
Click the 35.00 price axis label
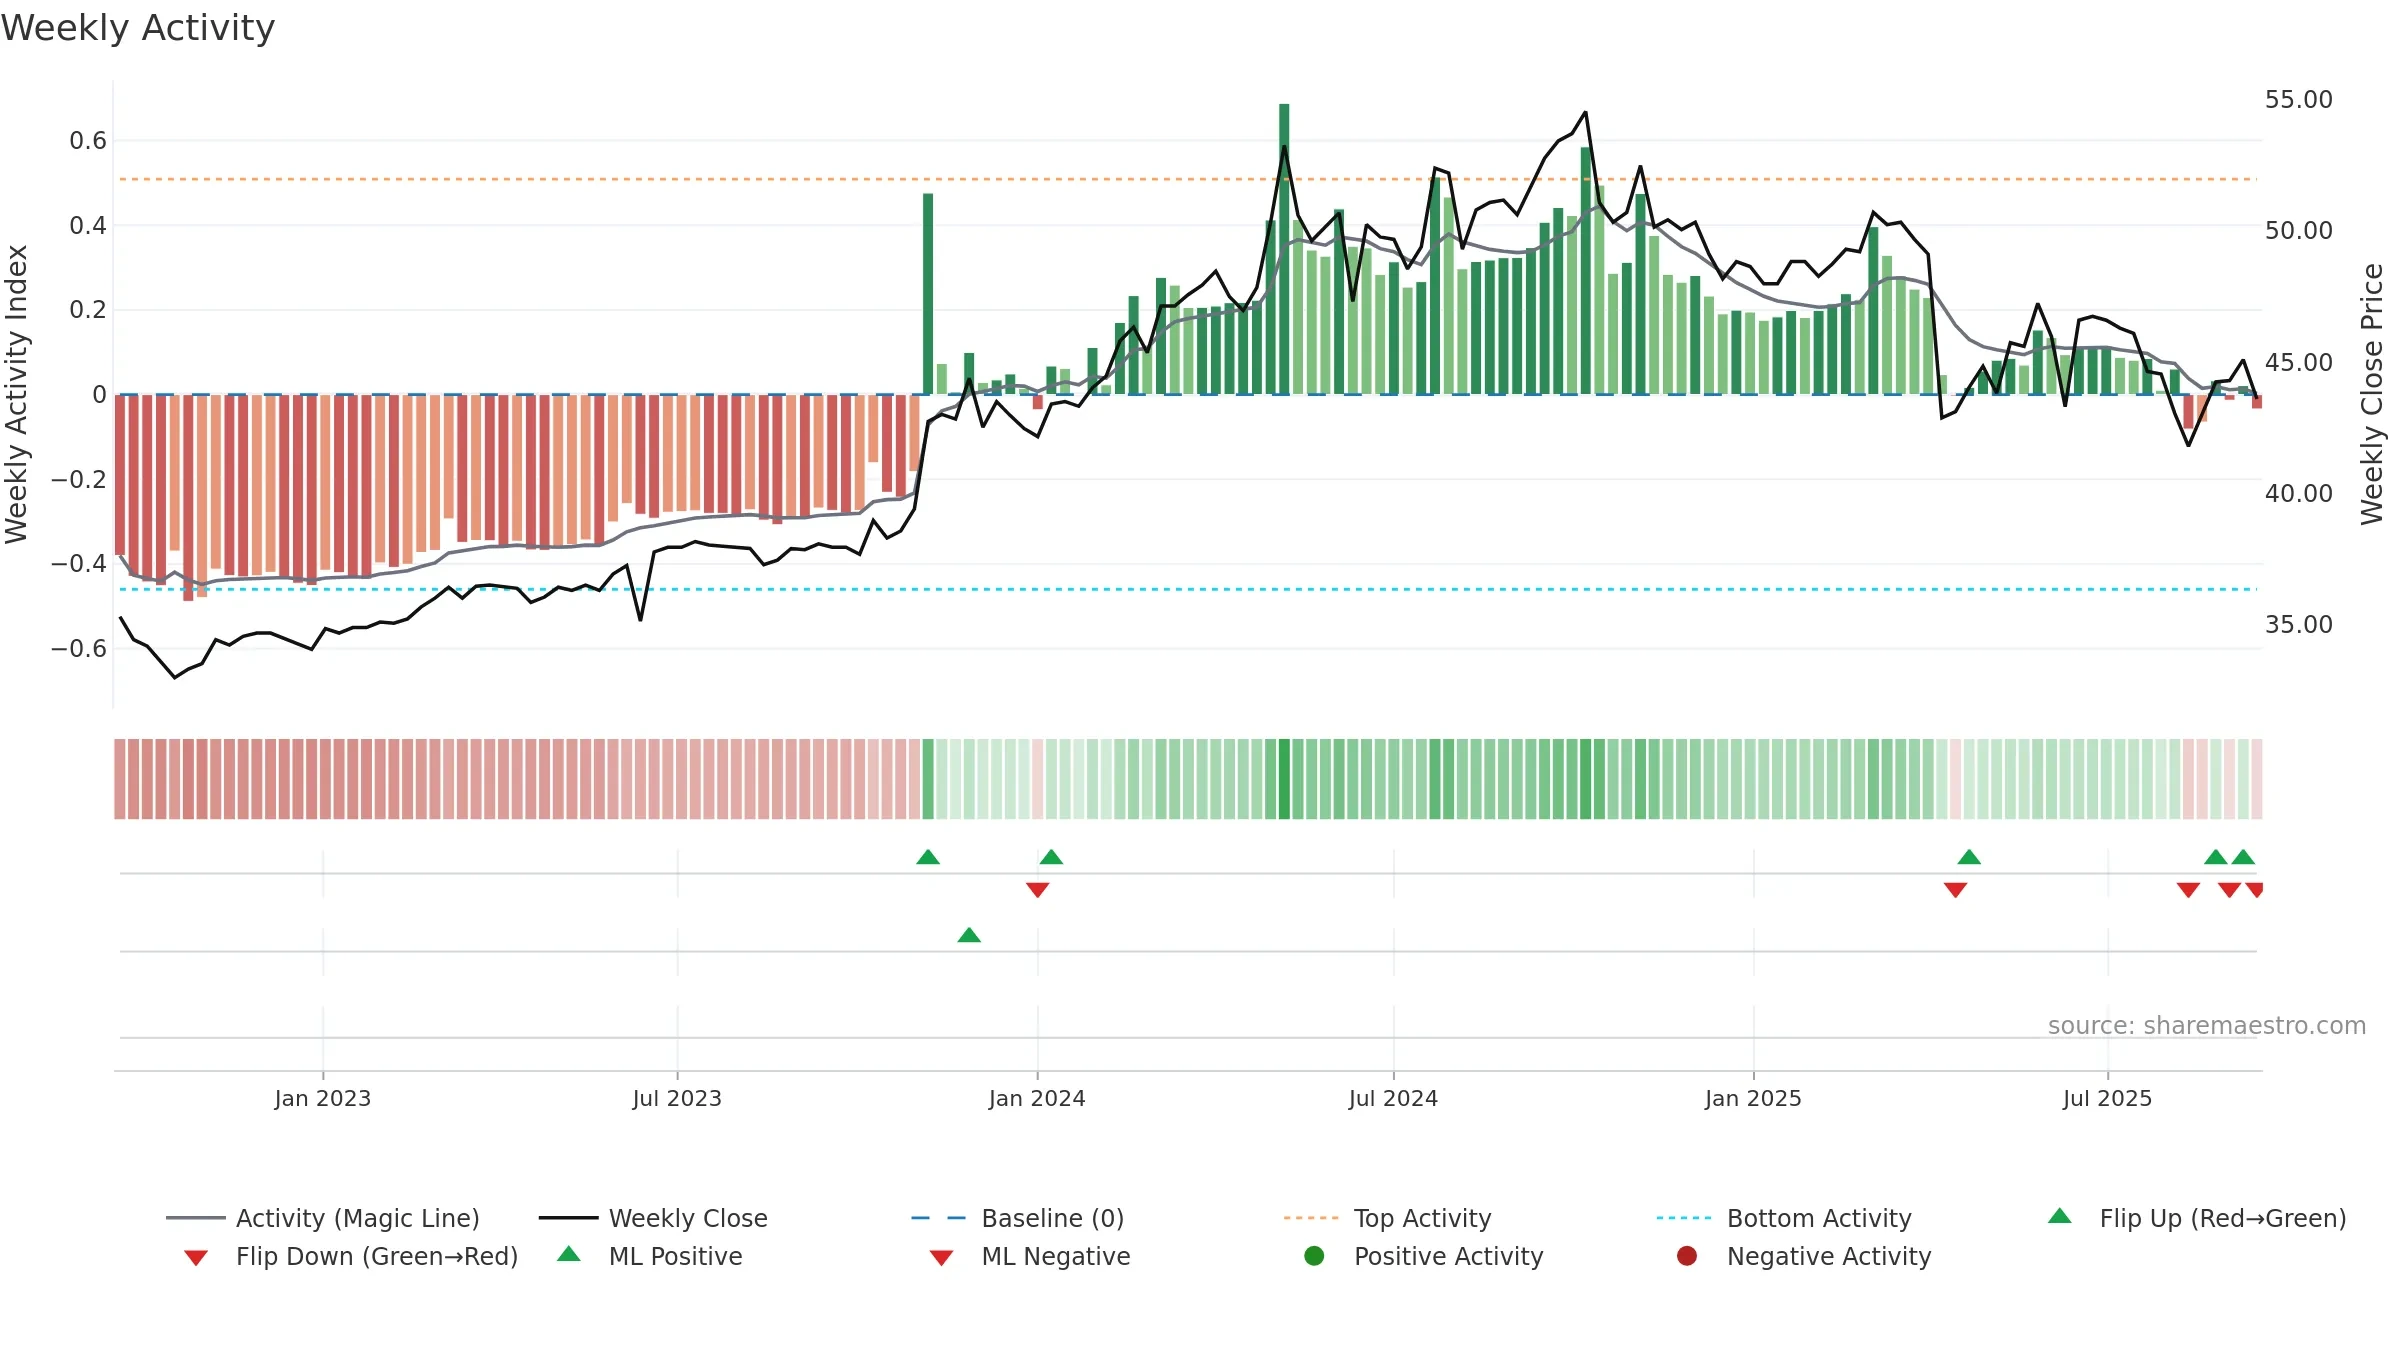[x=2299, y=625]
